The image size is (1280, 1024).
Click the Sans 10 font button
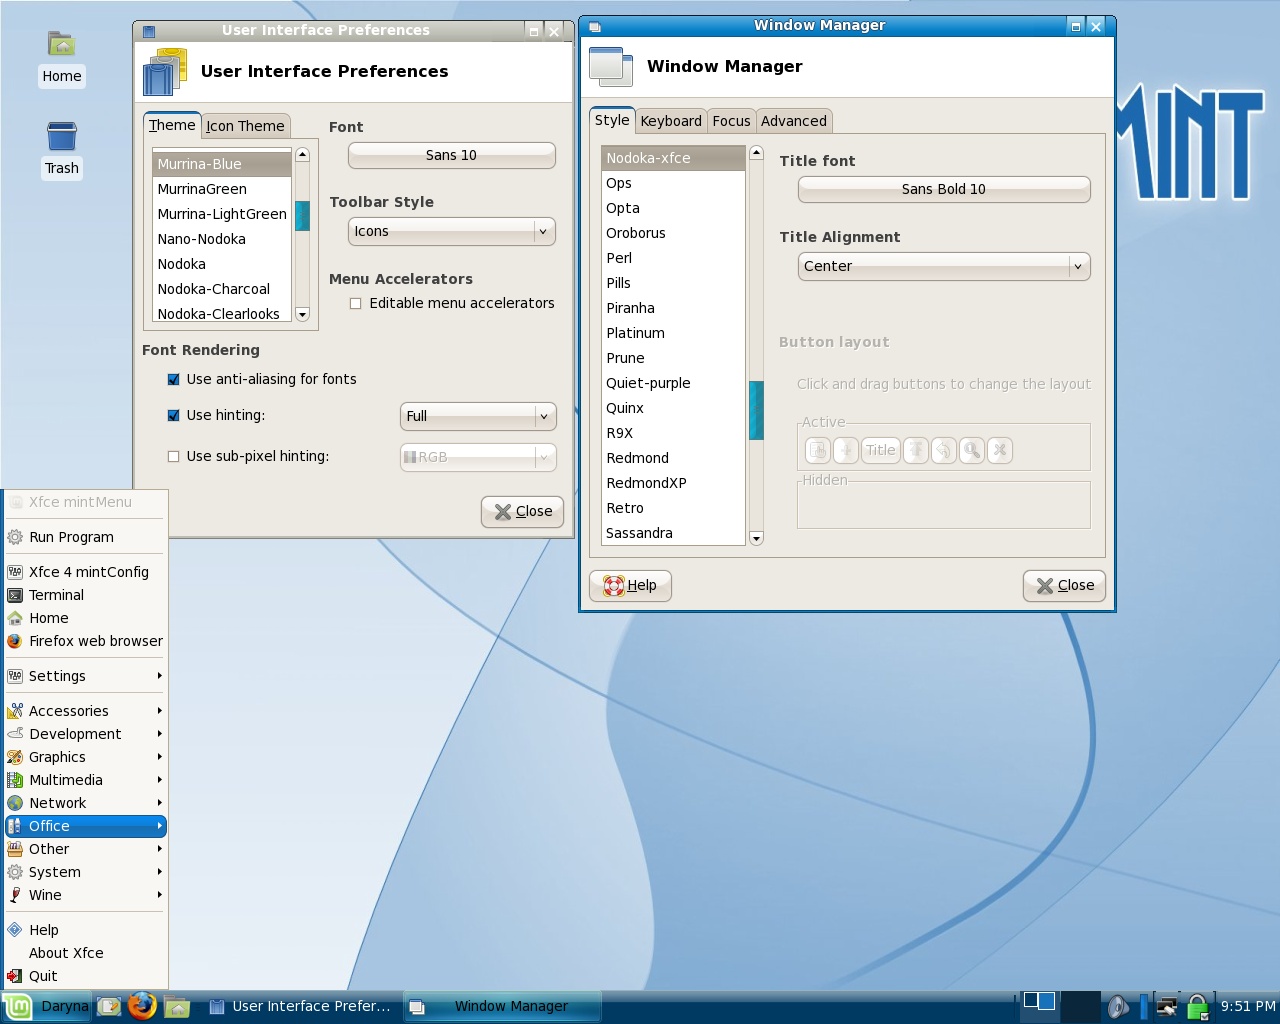point(452,155)
